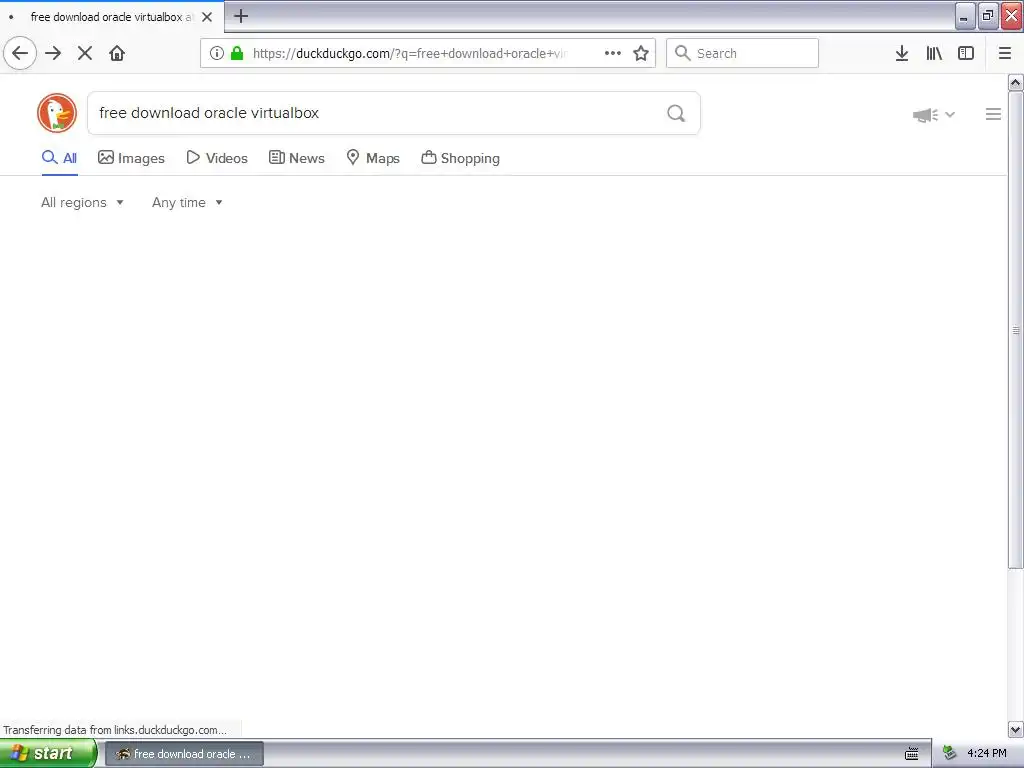Restore down the Firefox window

[988, 16]
